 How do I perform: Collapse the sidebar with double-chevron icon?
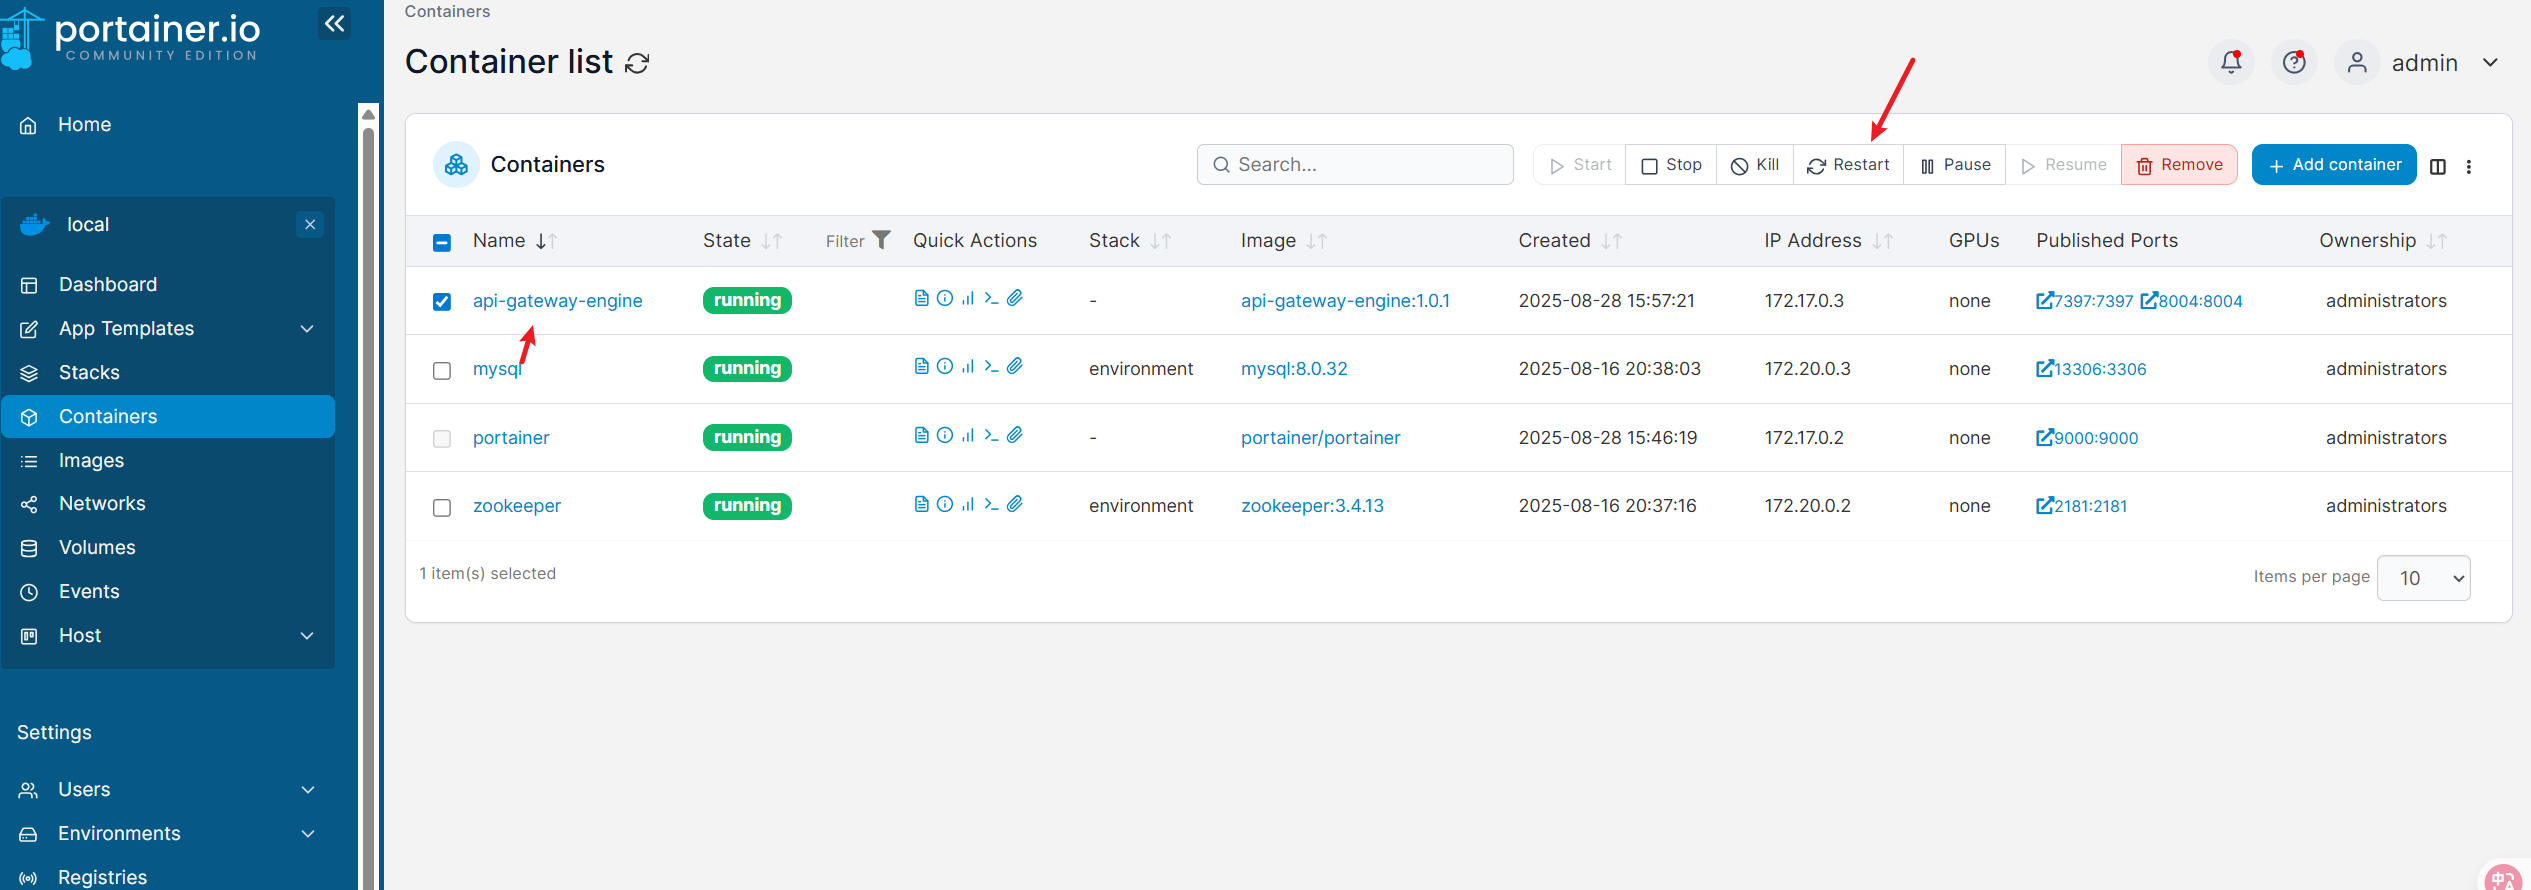click(335, 23)
